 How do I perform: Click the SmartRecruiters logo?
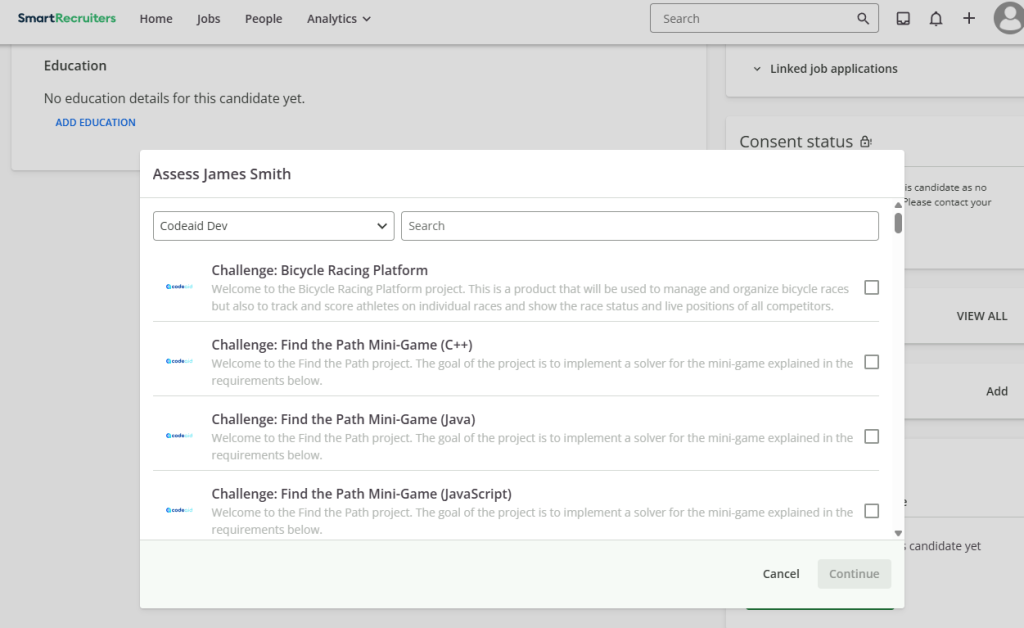point(67,18)
